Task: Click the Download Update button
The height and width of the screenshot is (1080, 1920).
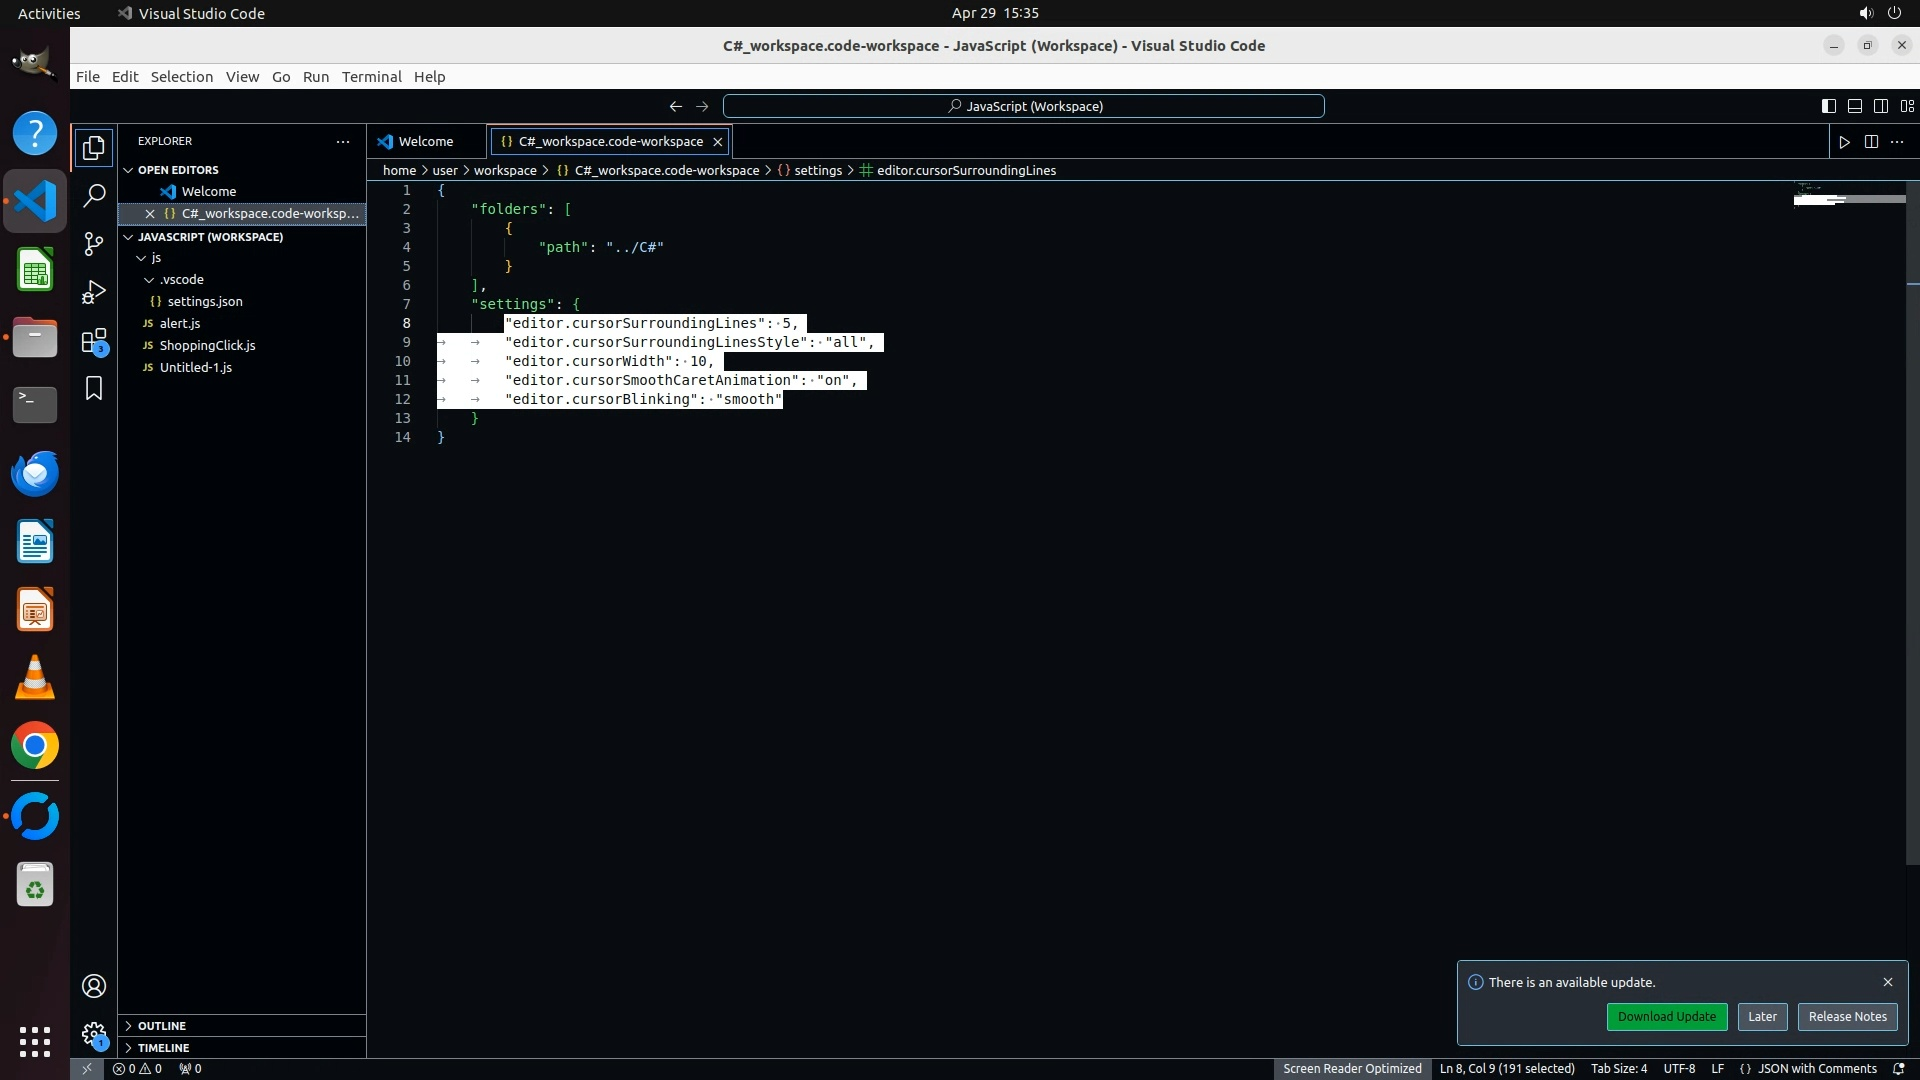Action: (1666, 1017)
